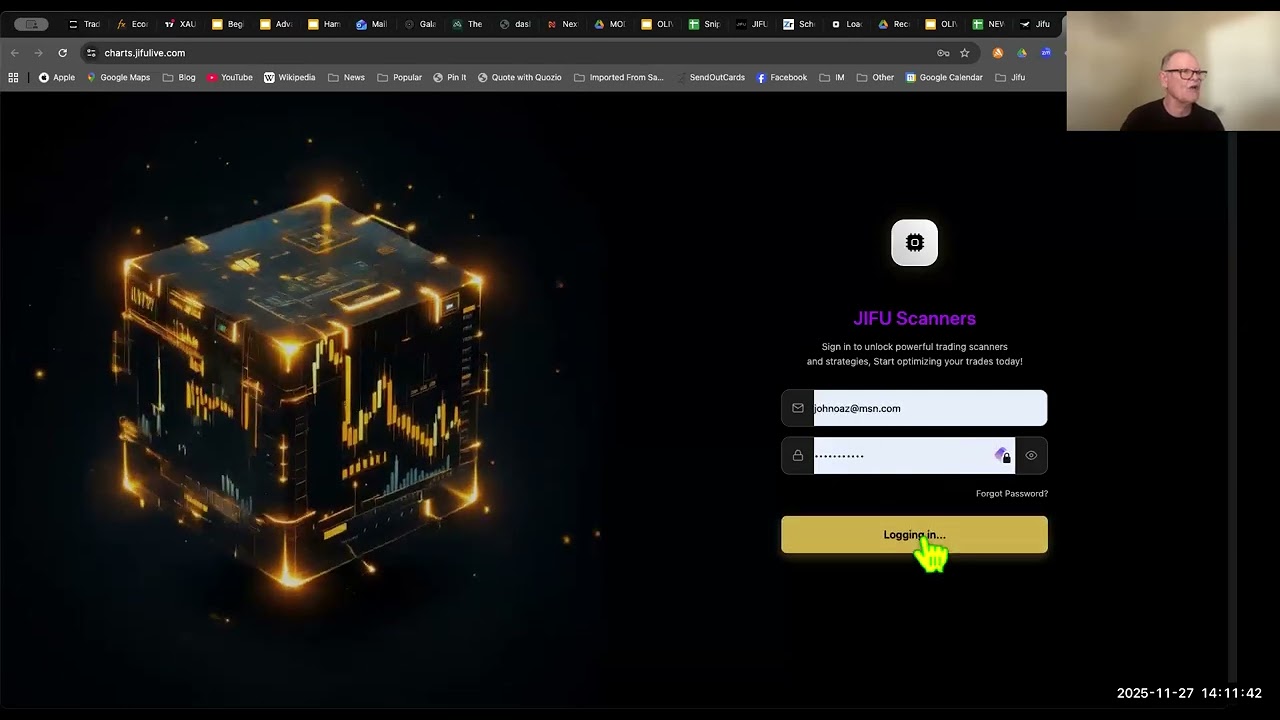Expand the Imported From Sa... bookmarks folder
The width and height of the screenshot is (1280, 720).
coord(618,77)
